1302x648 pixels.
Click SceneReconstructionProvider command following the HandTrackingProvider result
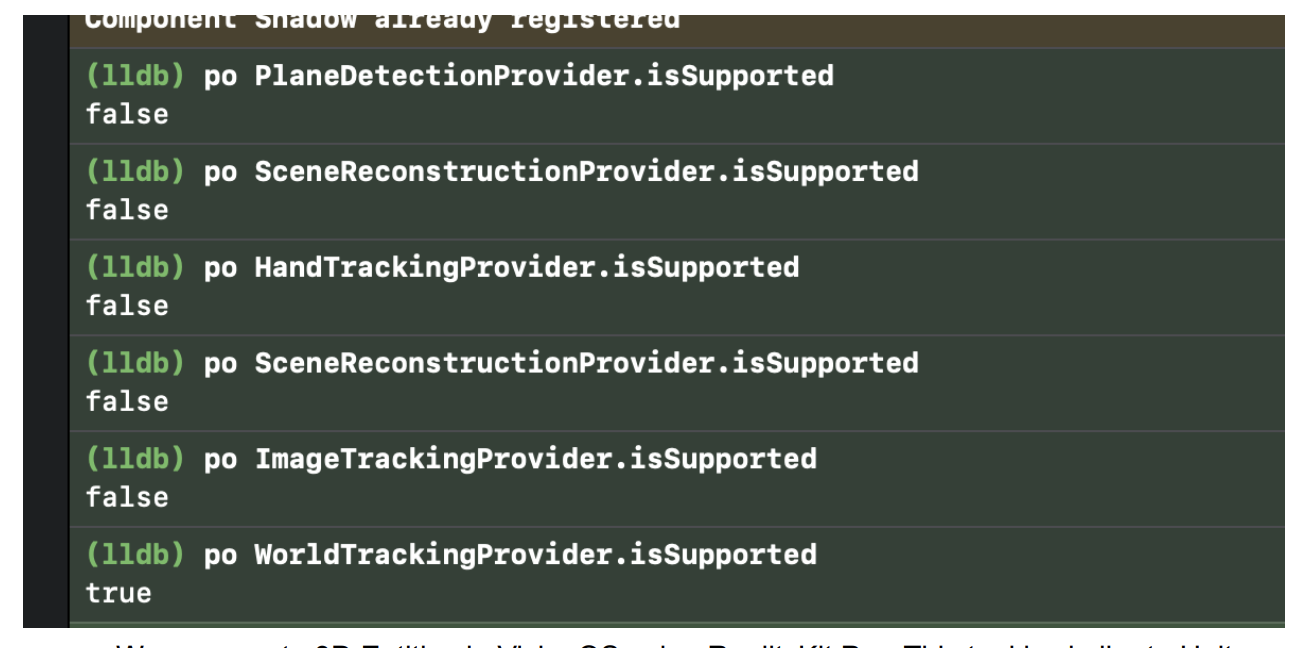click(587, 363)
